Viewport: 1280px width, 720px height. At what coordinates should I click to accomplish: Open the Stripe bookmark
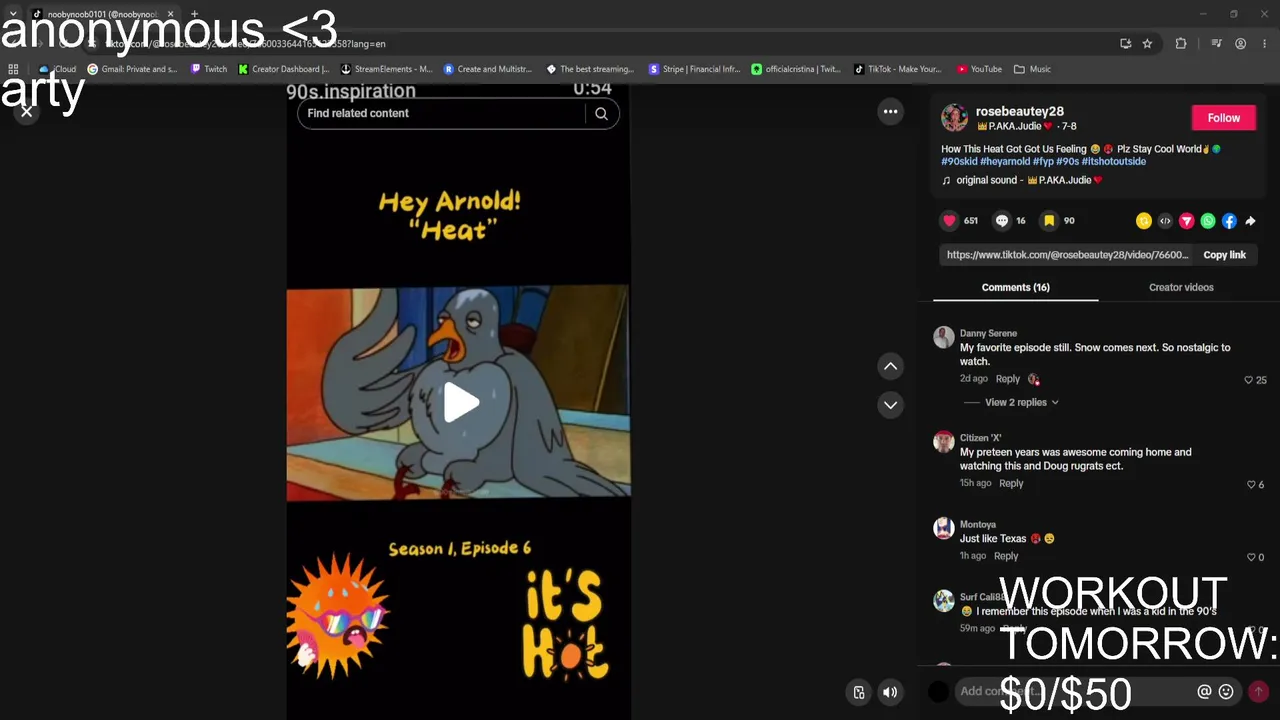(x=694, y=69)
